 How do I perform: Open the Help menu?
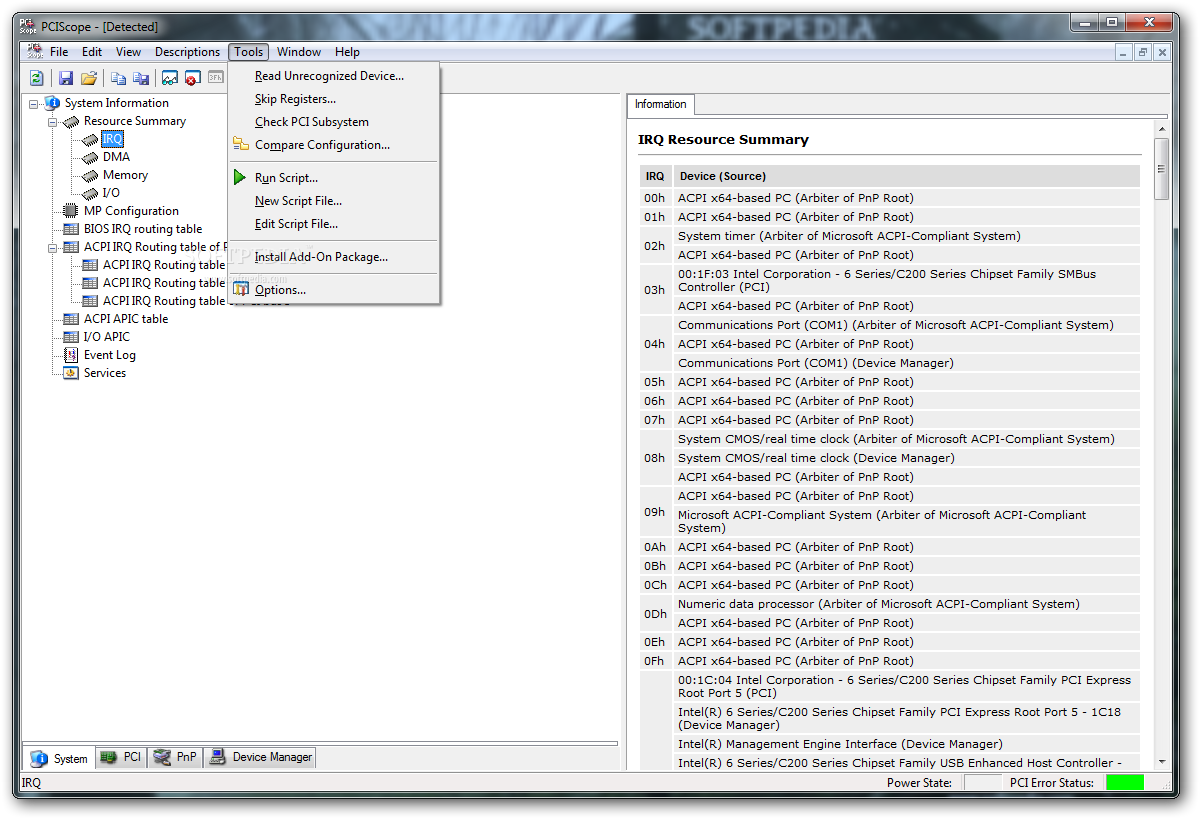347,52
